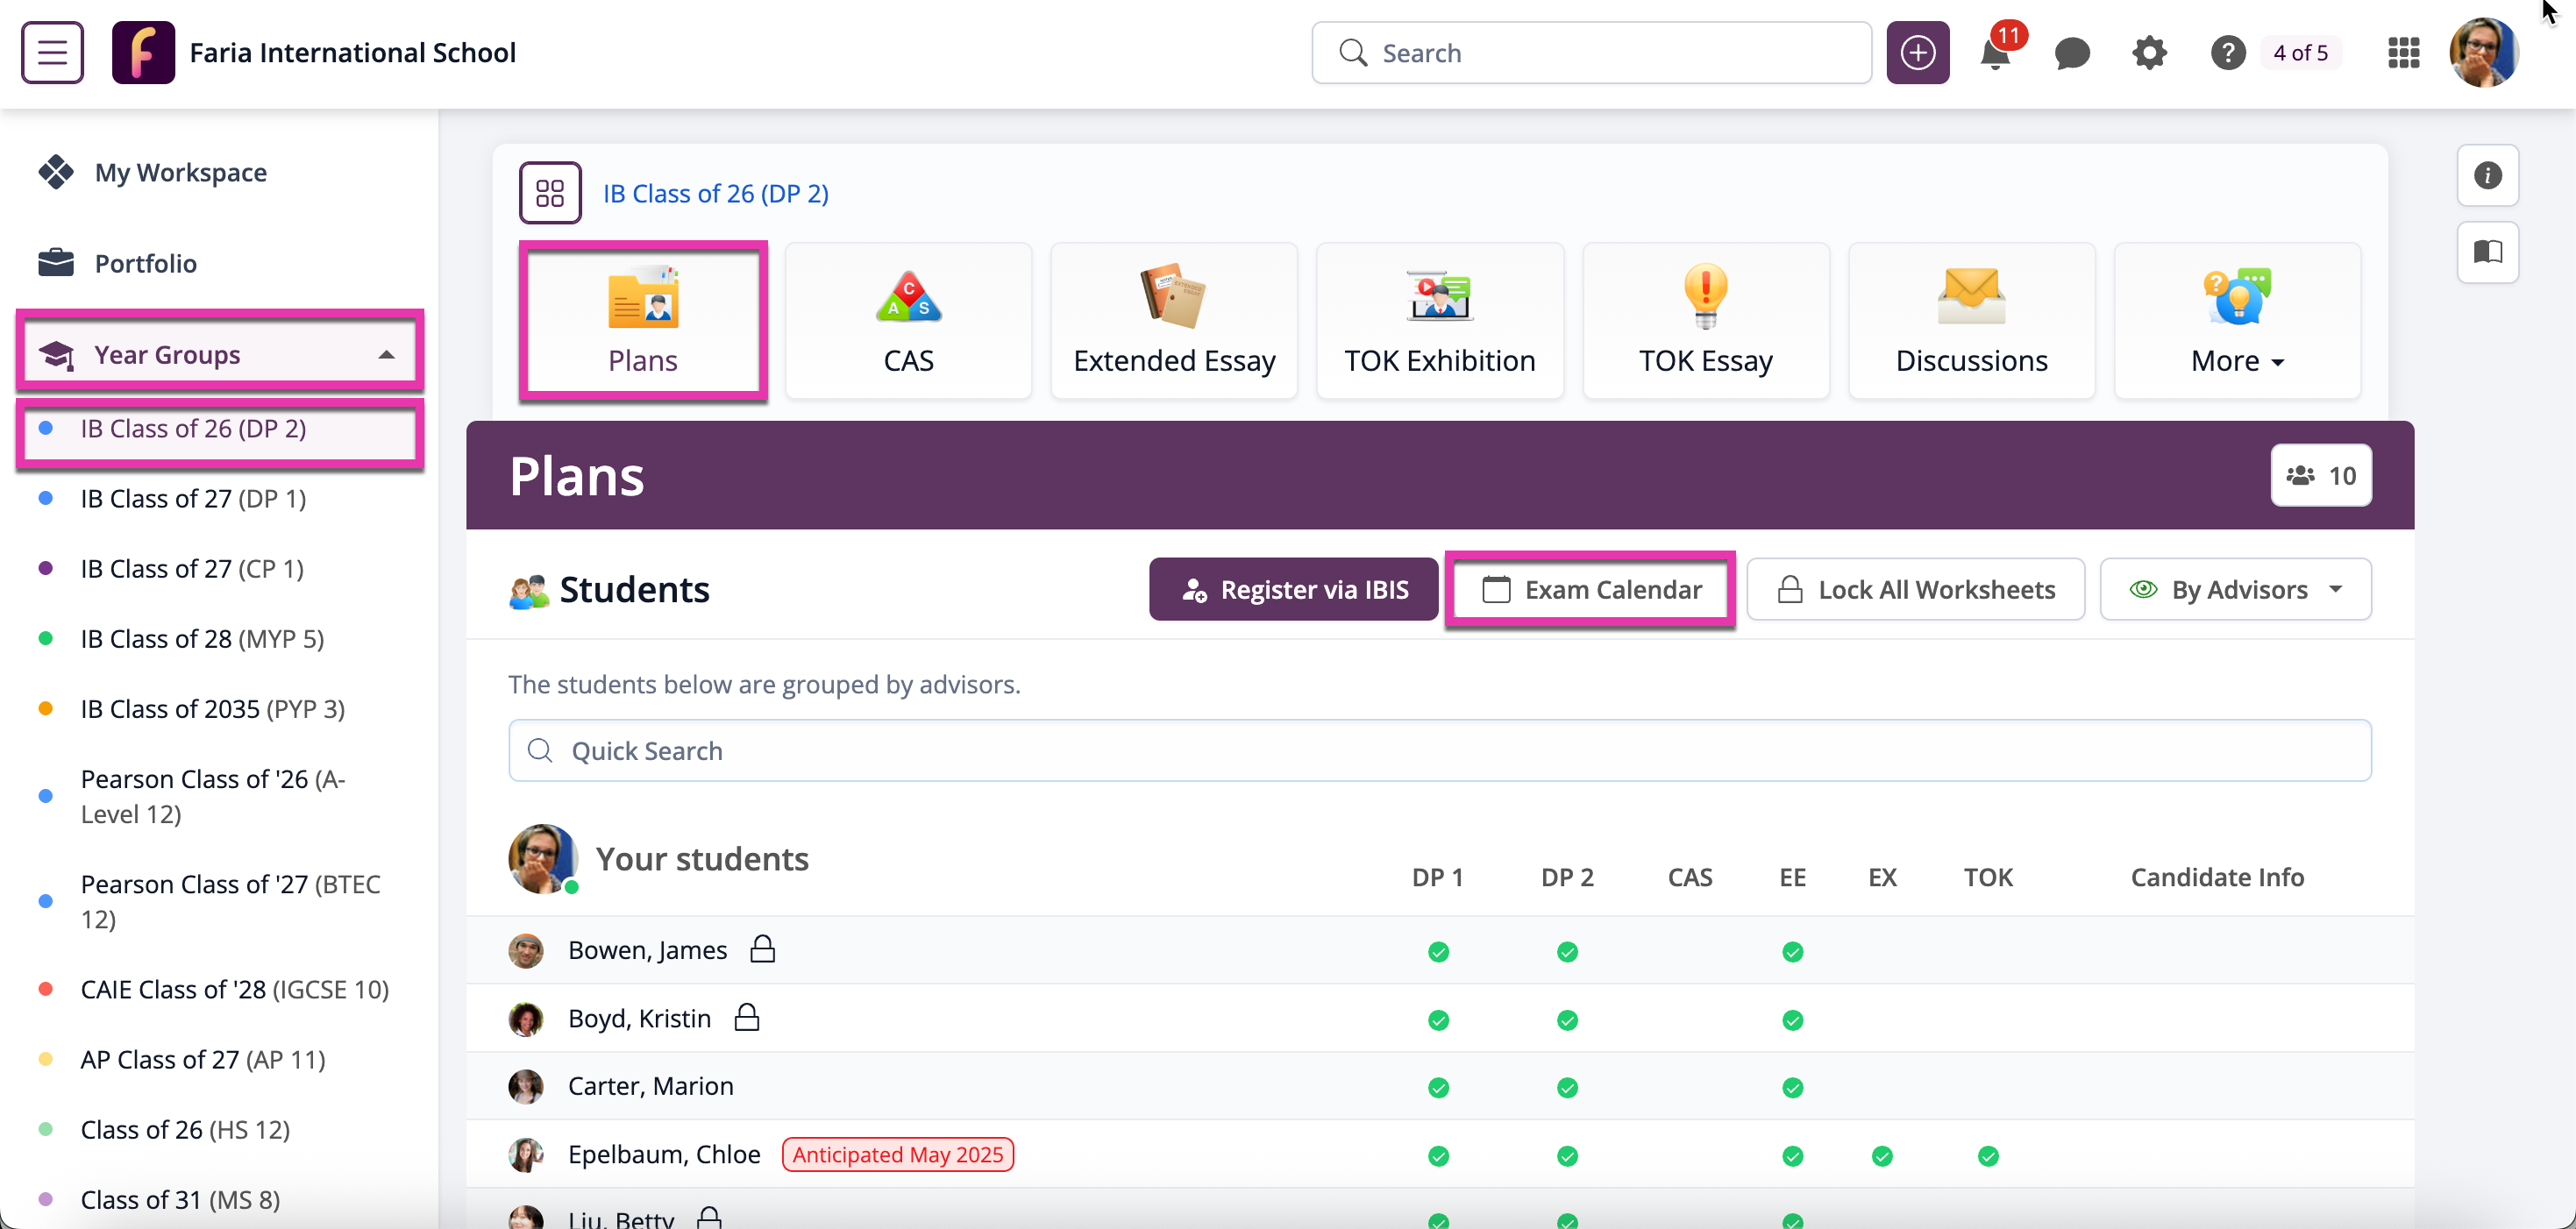Click the notifications bell icon
Image resolution: width=2576 pixels, height=1229 pixels.
[x=1994, y=54]
